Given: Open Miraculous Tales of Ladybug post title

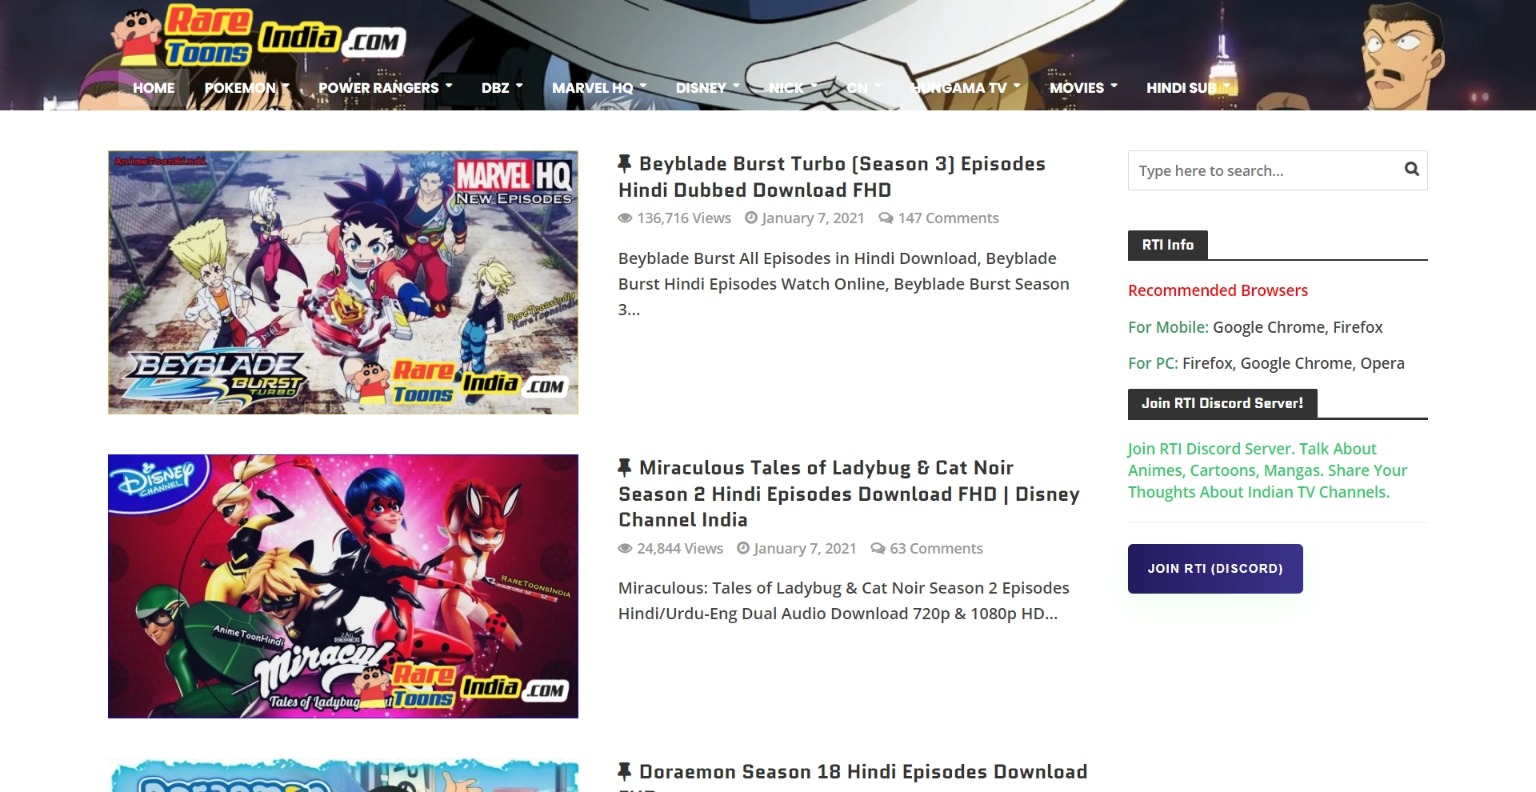Looking at the screenshot, I should pos(849,494).
